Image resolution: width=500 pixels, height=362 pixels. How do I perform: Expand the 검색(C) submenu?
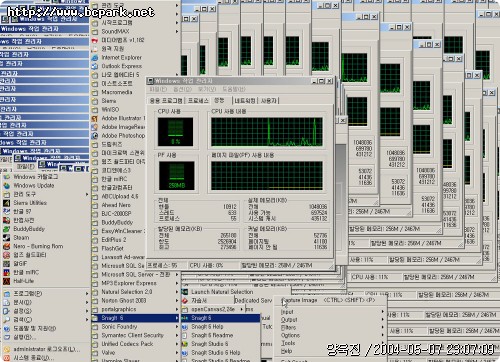pos(46,320)
